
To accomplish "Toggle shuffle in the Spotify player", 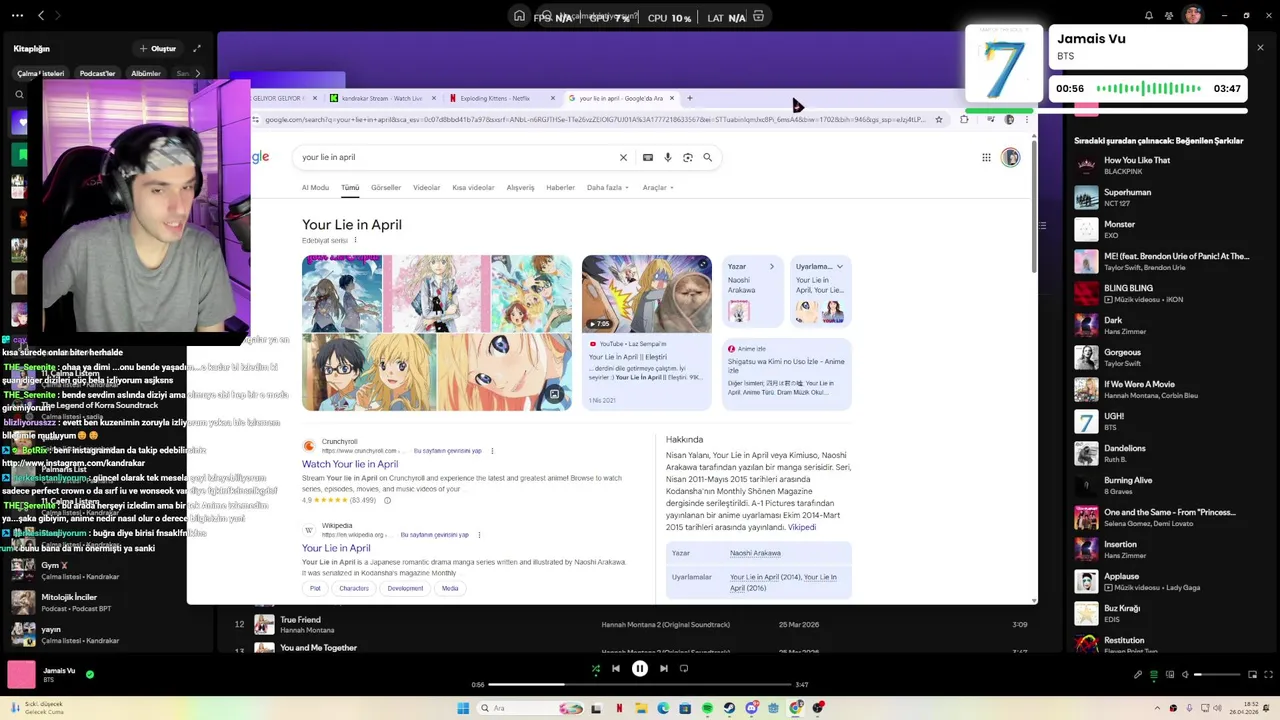I will coord(596,669).
